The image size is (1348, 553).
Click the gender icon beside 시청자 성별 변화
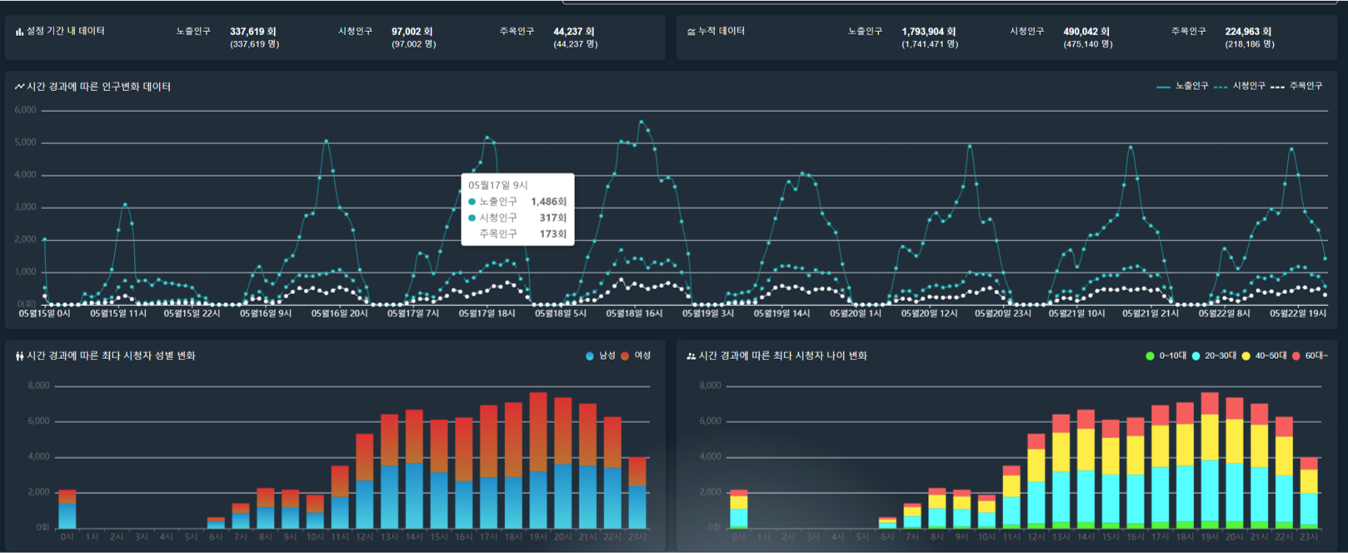19,356
